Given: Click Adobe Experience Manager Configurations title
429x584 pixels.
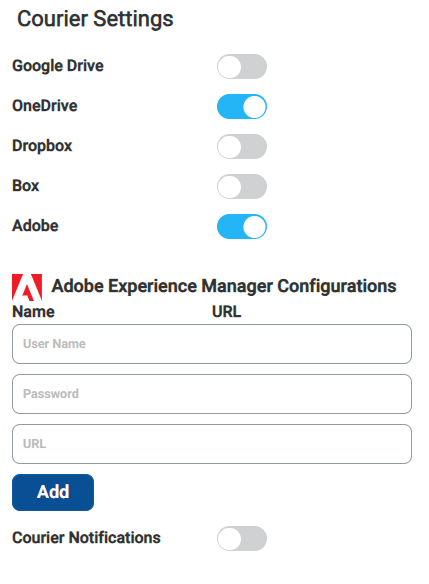Looking at the screenshot, I should (224, 286).
